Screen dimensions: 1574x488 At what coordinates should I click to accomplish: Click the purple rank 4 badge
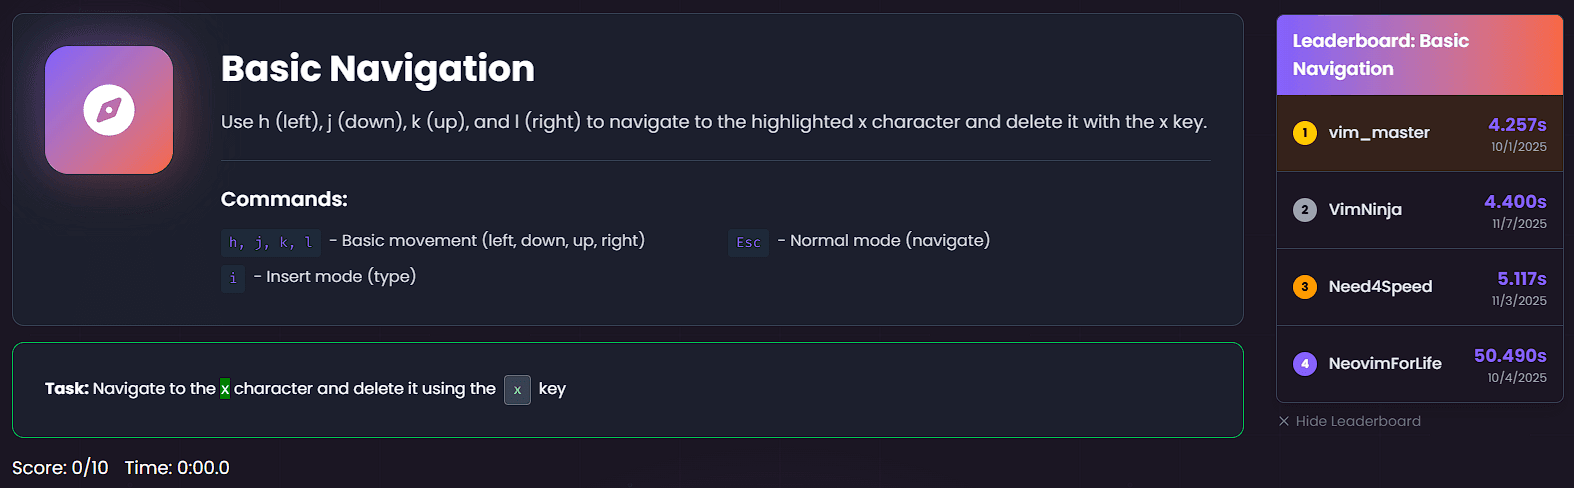pos(1304,364)
